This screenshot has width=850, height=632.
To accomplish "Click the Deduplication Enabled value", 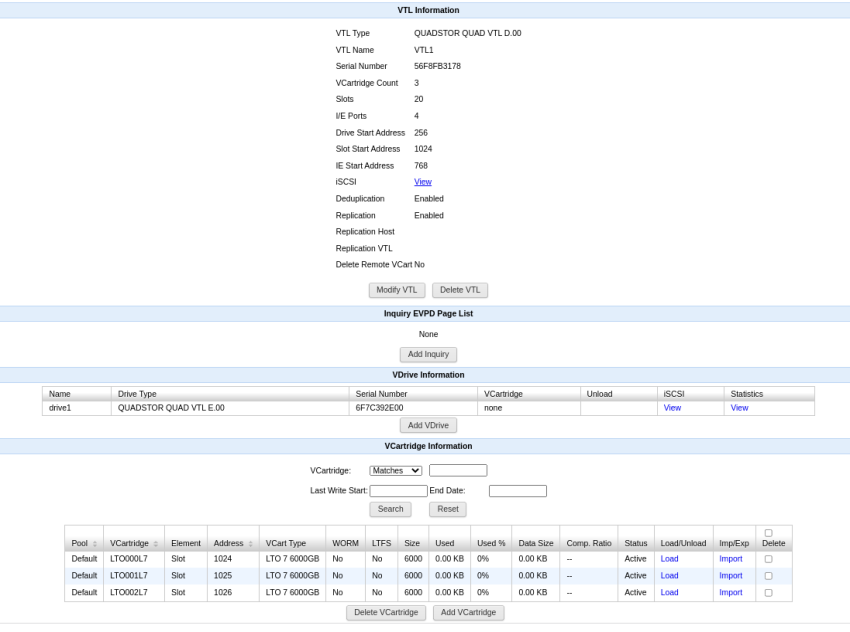I will tap(429, 199).
